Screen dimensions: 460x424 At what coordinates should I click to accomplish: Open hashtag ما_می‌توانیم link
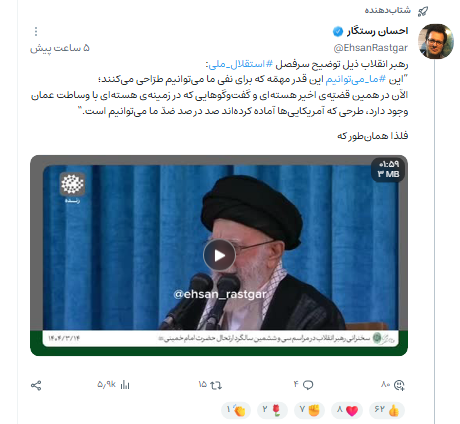tap(355, 79)
